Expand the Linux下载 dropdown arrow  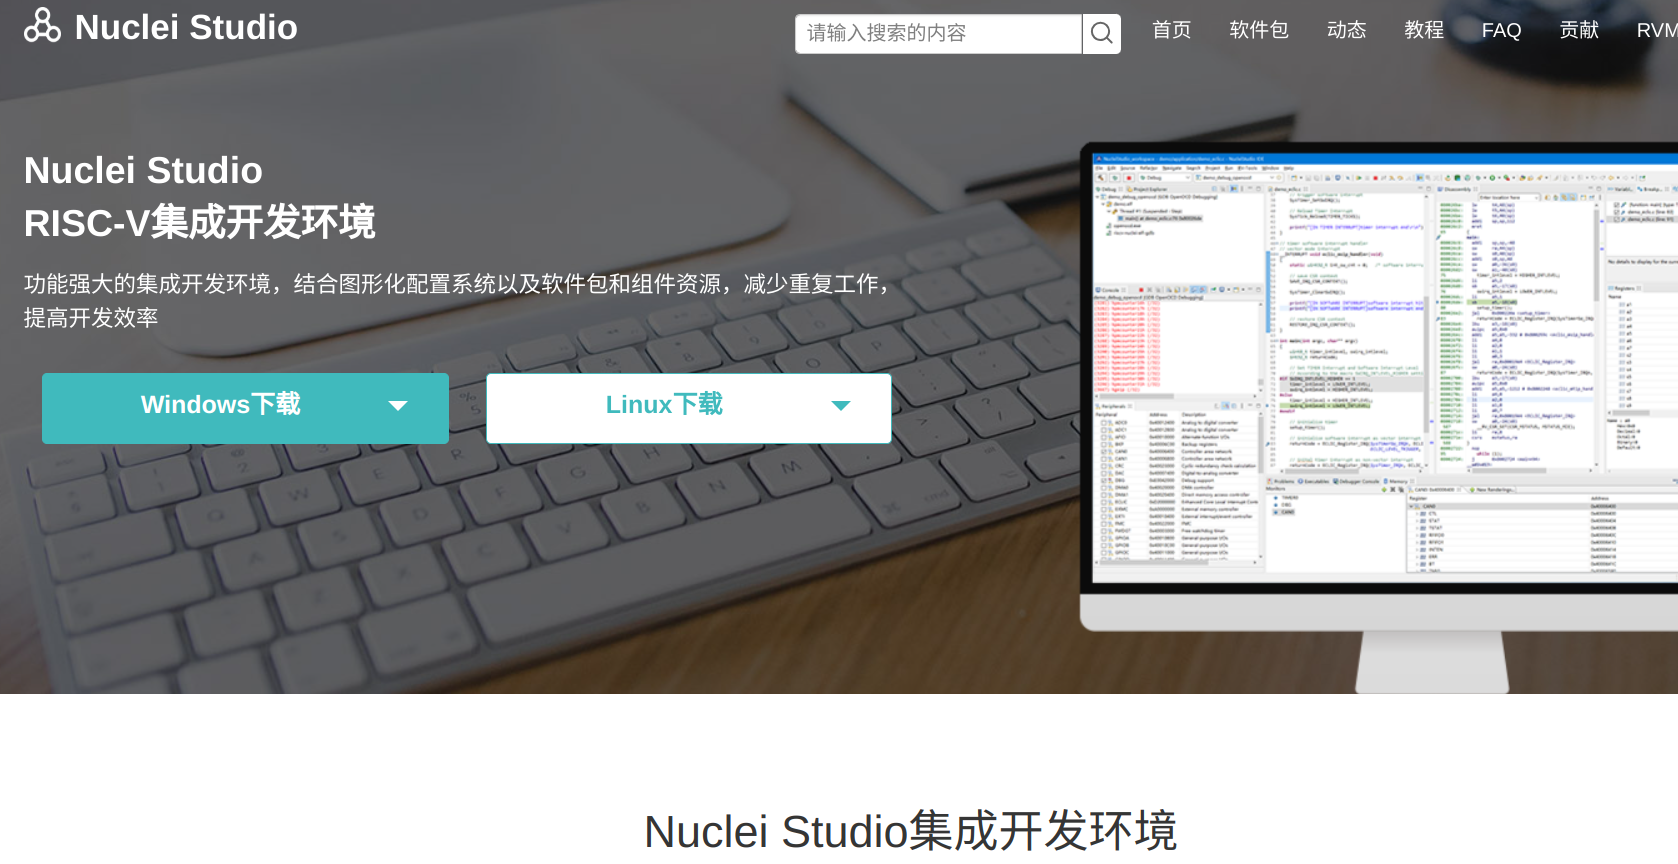841,406
